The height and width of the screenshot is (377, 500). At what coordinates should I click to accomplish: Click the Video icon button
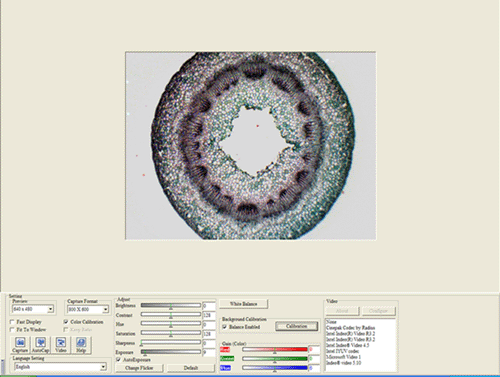61,345
